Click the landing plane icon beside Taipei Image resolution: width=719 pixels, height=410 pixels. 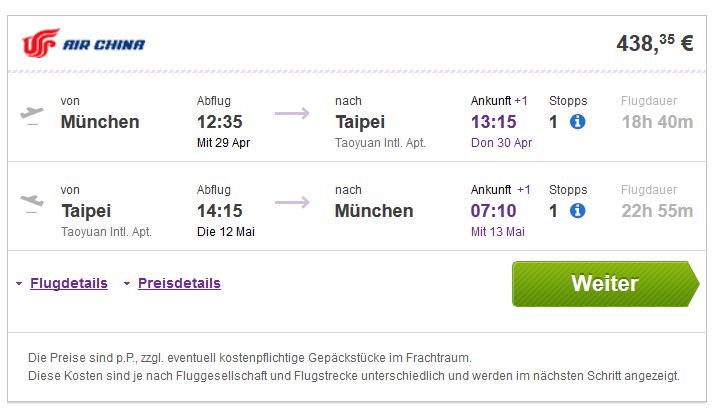[32, 203]
